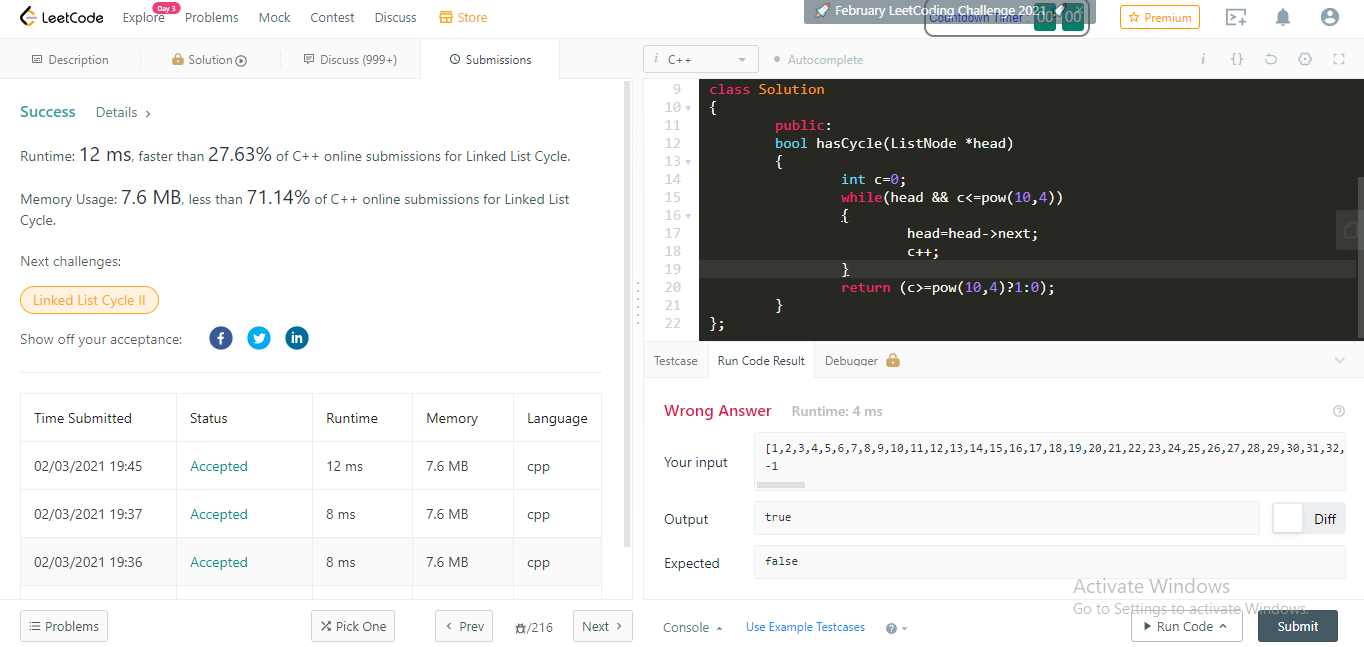Toggle the Autocomplete option

click(818, 60)
